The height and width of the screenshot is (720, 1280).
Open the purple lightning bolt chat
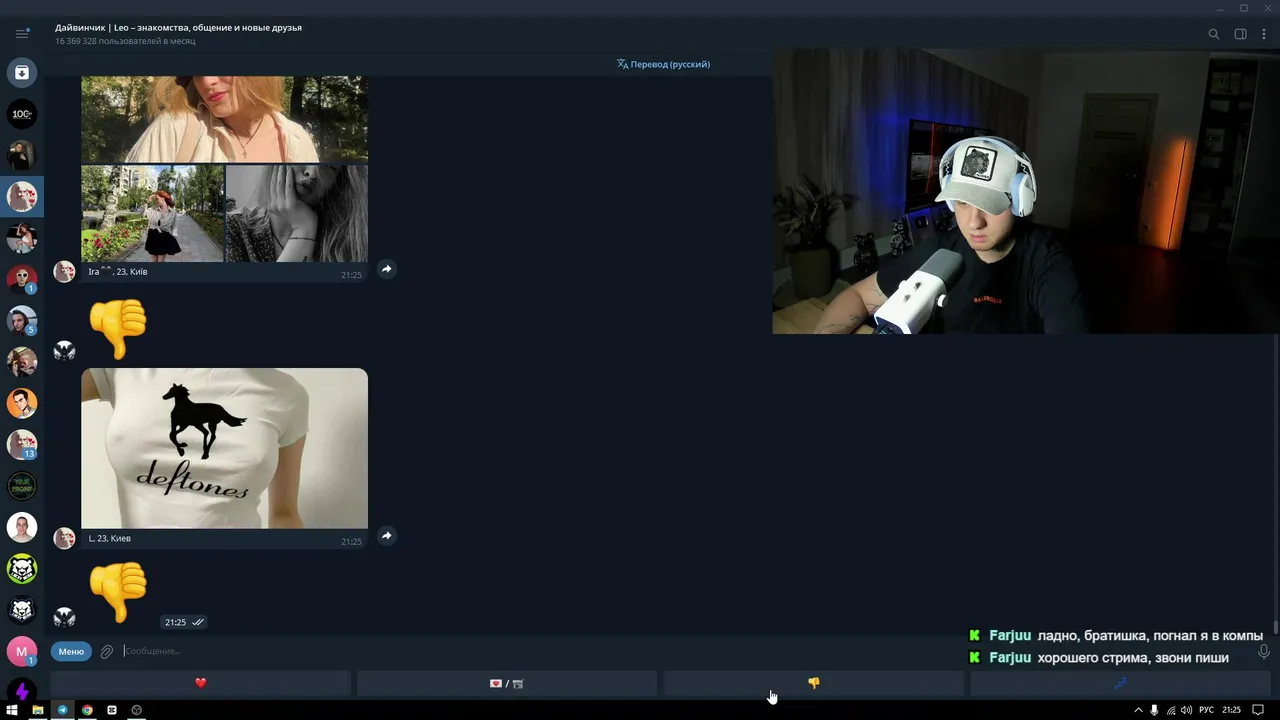(22, 691)
